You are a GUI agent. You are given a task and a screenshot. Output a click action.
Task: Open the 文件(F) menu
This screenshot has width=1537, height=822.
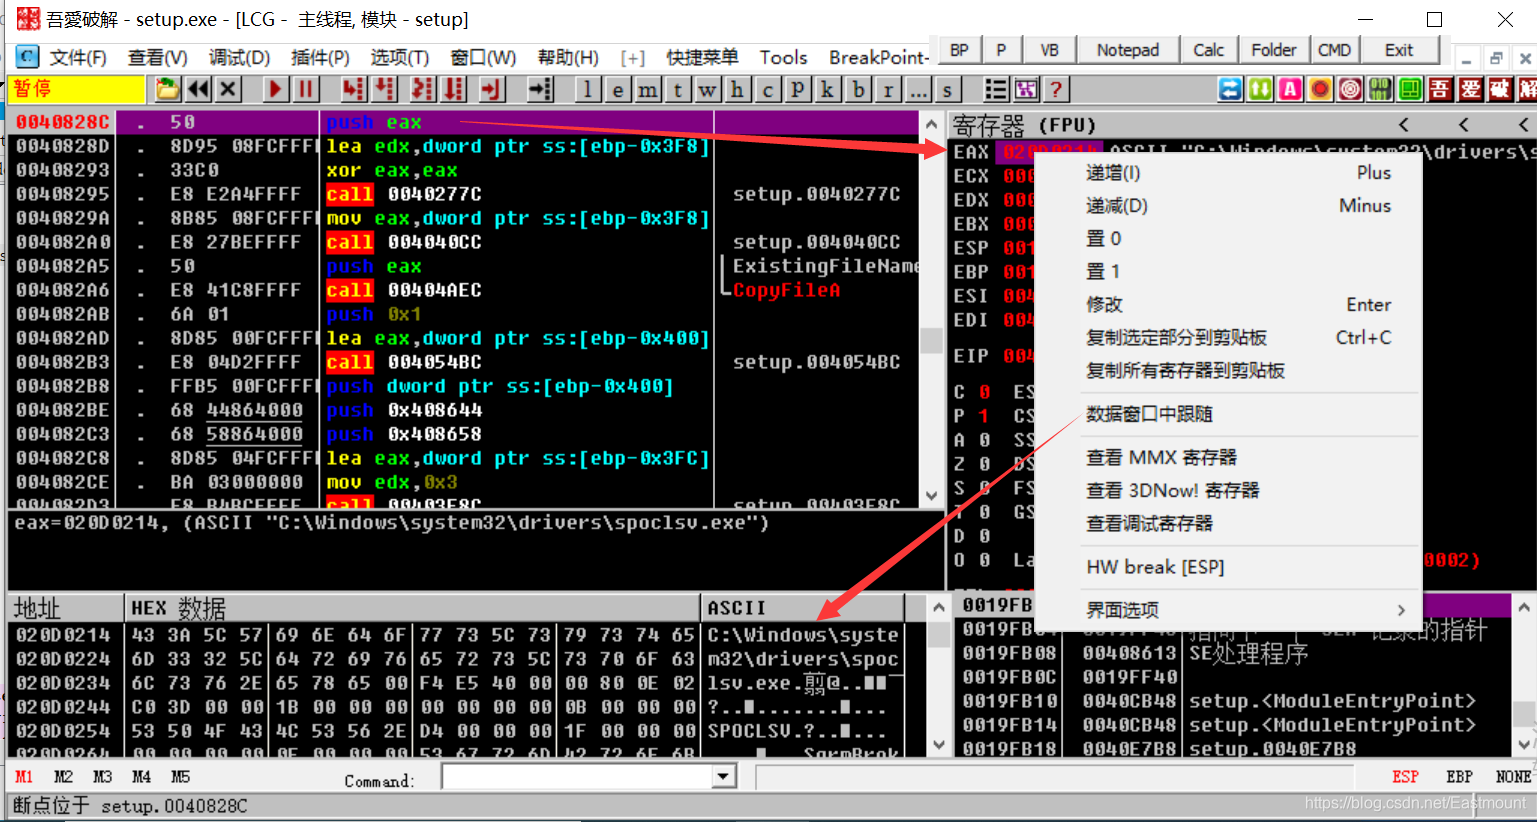click(78, 57)
